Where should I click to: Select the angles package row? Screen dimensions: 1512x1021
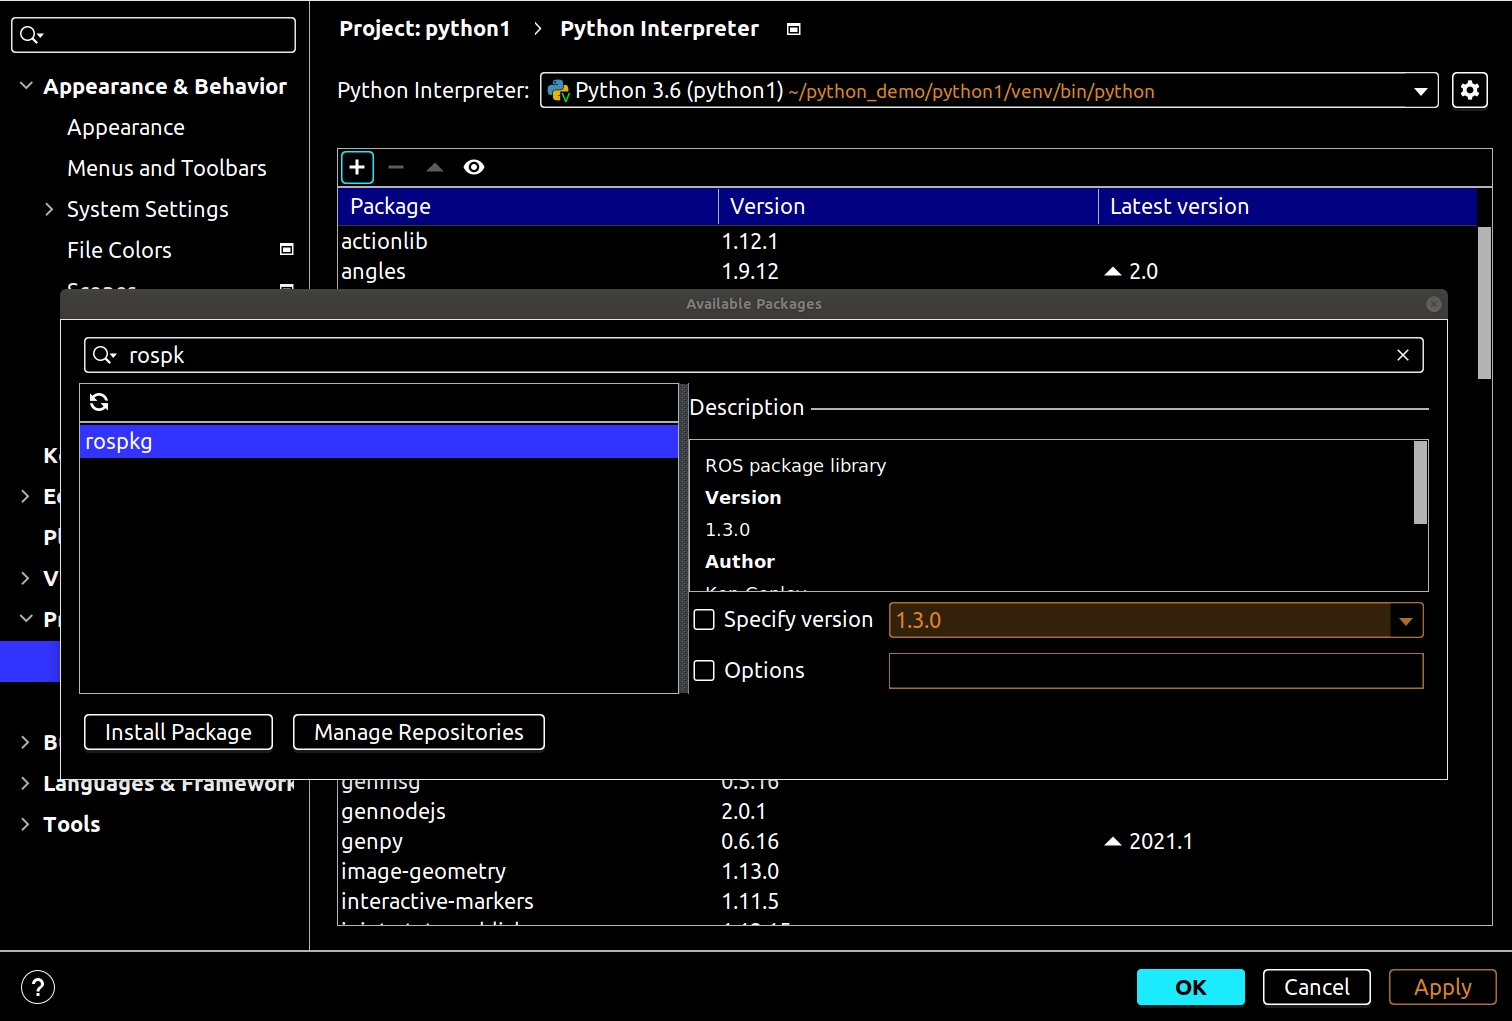907,271
